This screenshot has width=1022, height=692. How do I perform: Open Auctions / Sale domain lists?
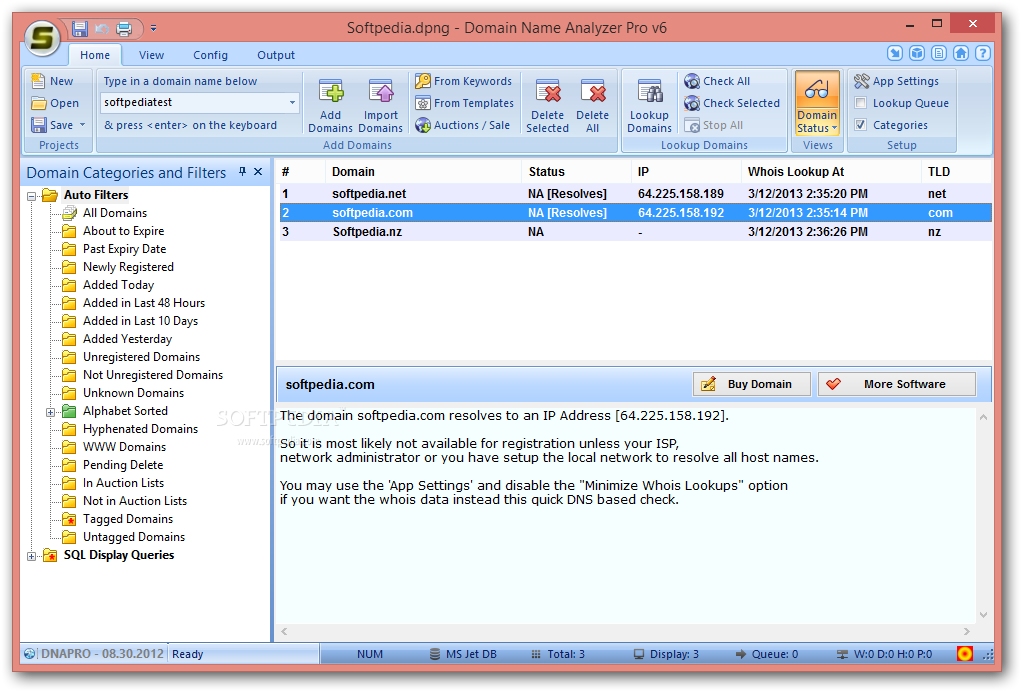463,125
